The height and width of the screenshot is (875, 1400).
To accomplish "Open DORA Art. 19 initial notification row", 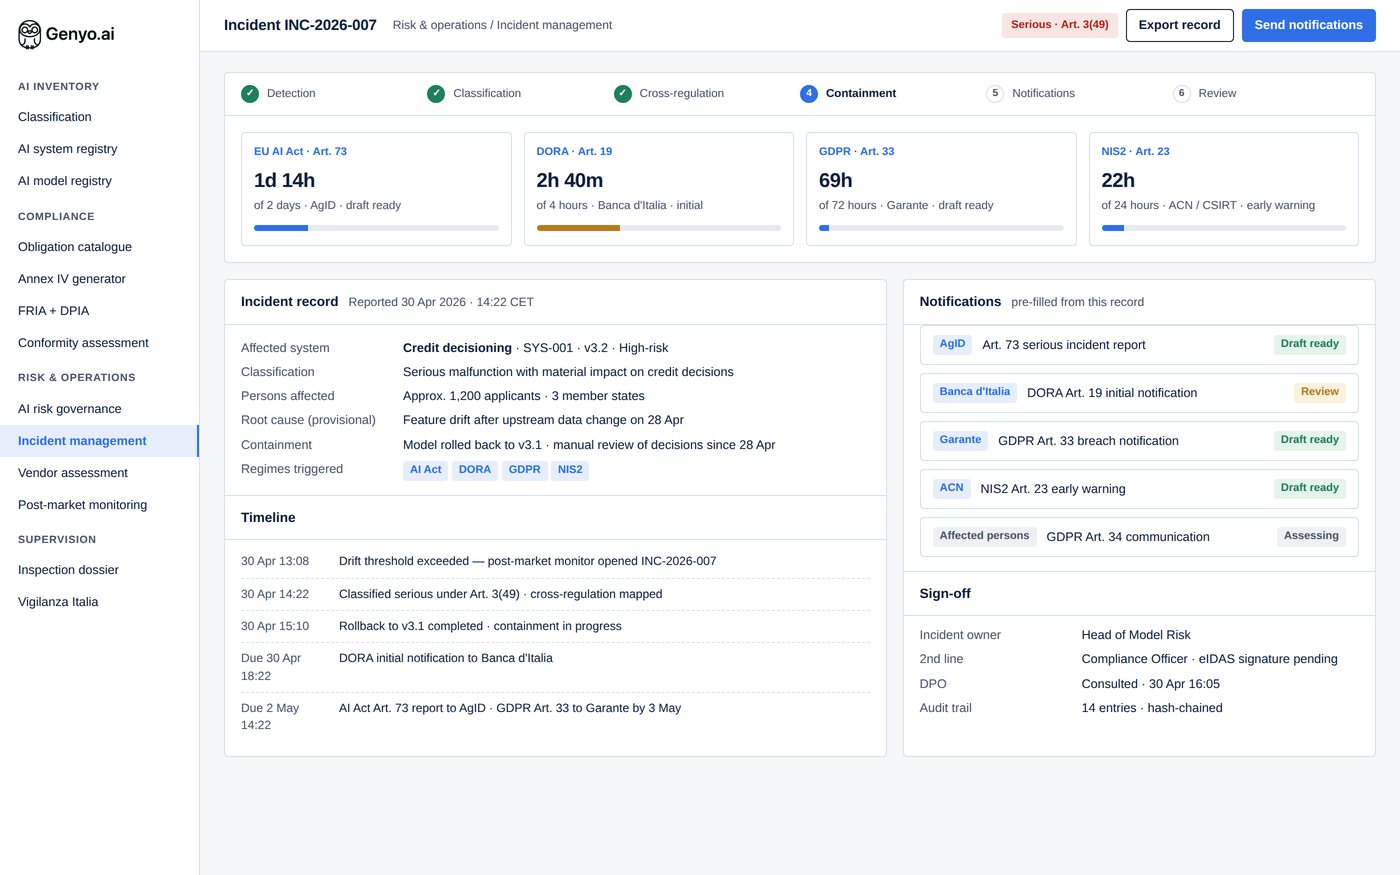I will [x=1139, y=393].
